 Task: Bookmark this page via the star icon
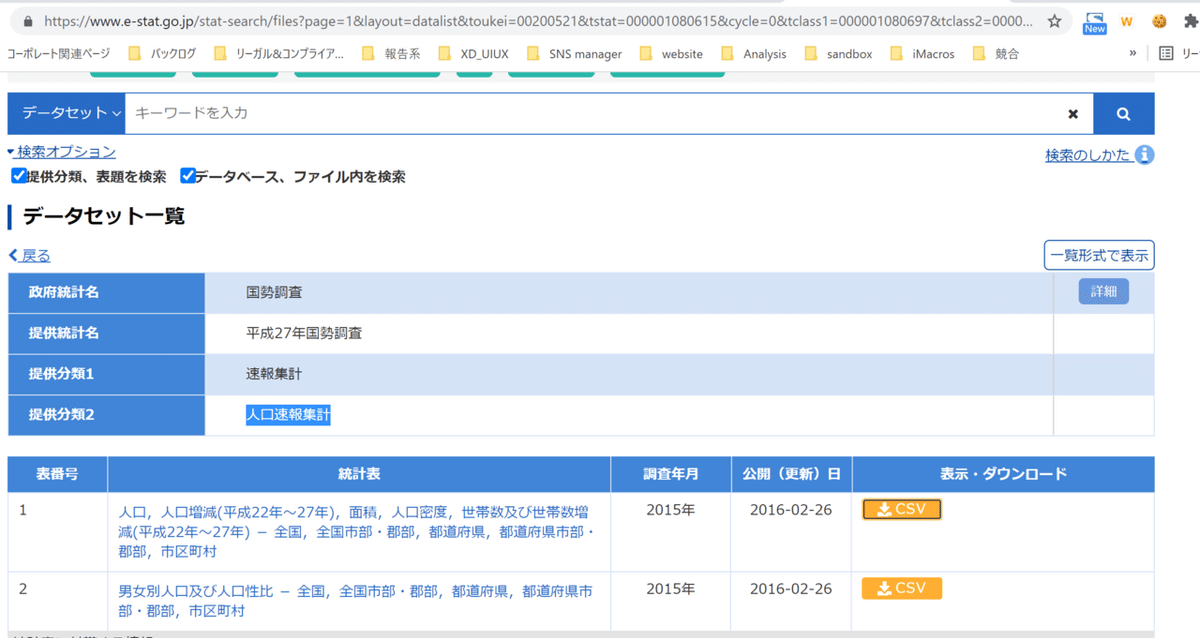pos(1053,19)
